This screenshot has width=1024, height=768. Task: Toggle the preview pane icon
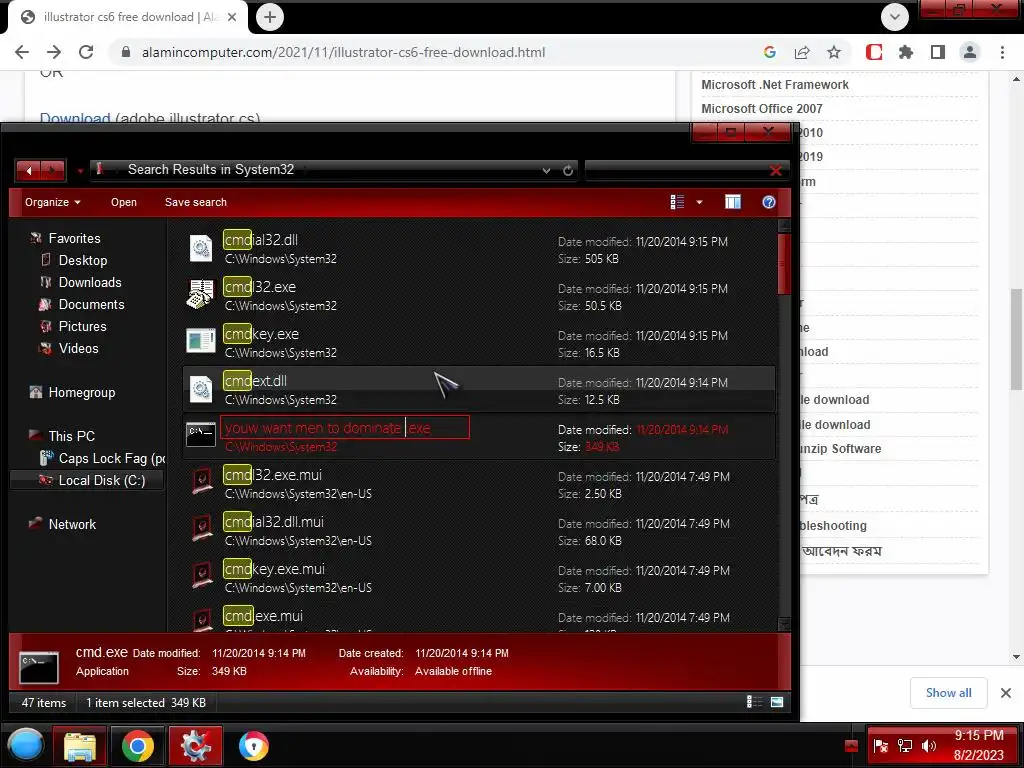(733, 202)
